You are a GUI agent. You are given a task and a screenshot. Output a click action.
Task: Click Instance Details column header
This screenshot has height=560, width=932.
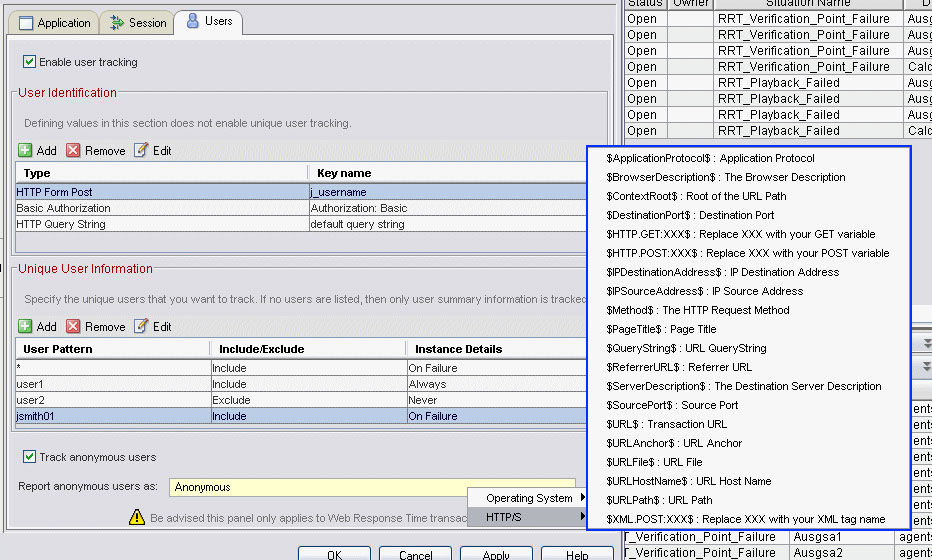coord(497,349)
